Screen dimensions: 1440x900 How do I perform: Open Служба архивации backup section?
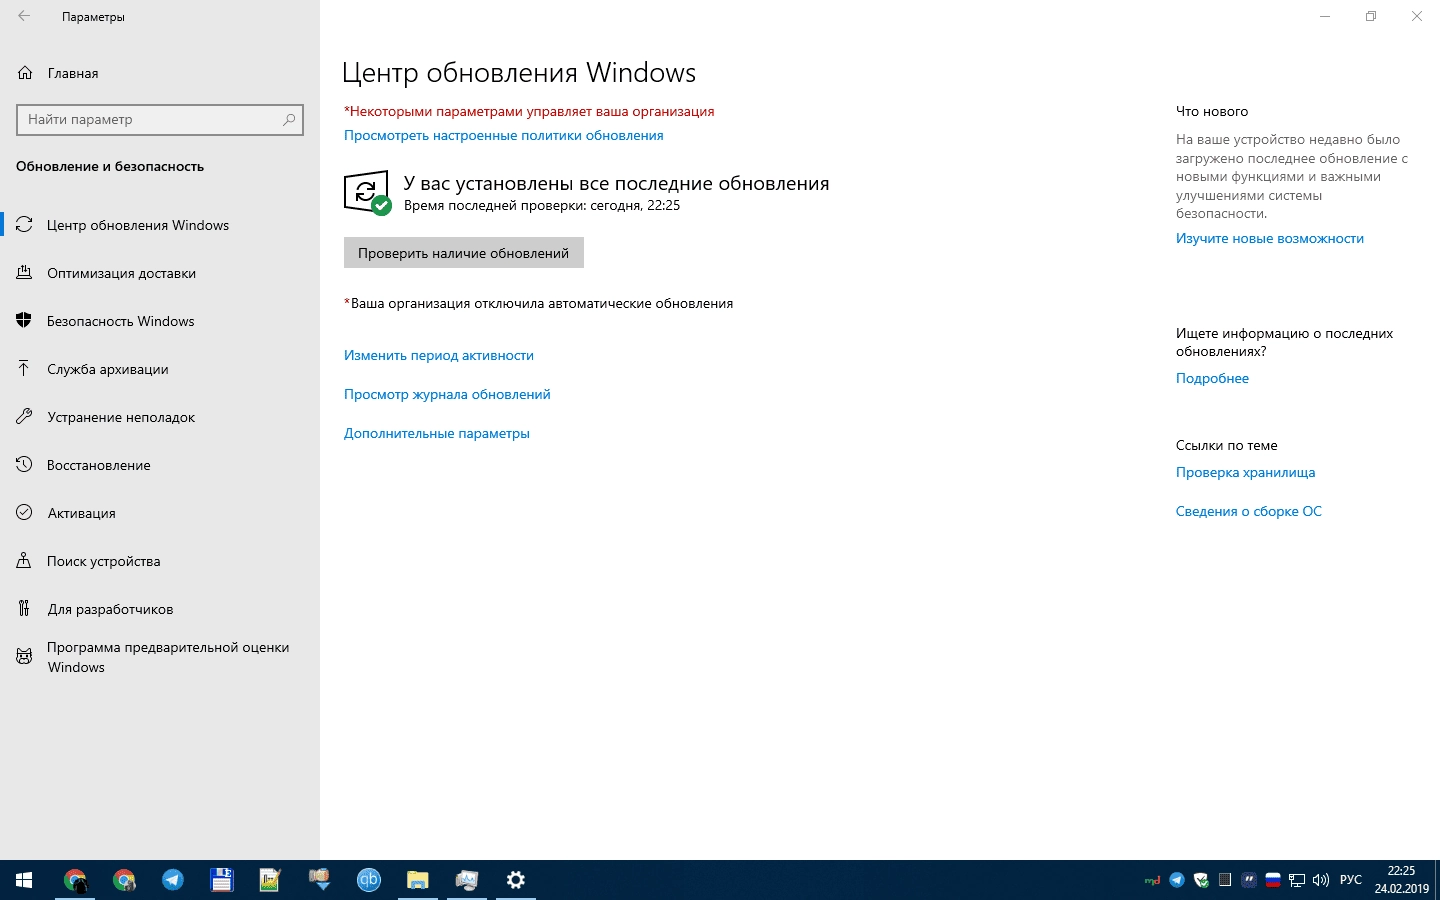click(x=160, y=369)
